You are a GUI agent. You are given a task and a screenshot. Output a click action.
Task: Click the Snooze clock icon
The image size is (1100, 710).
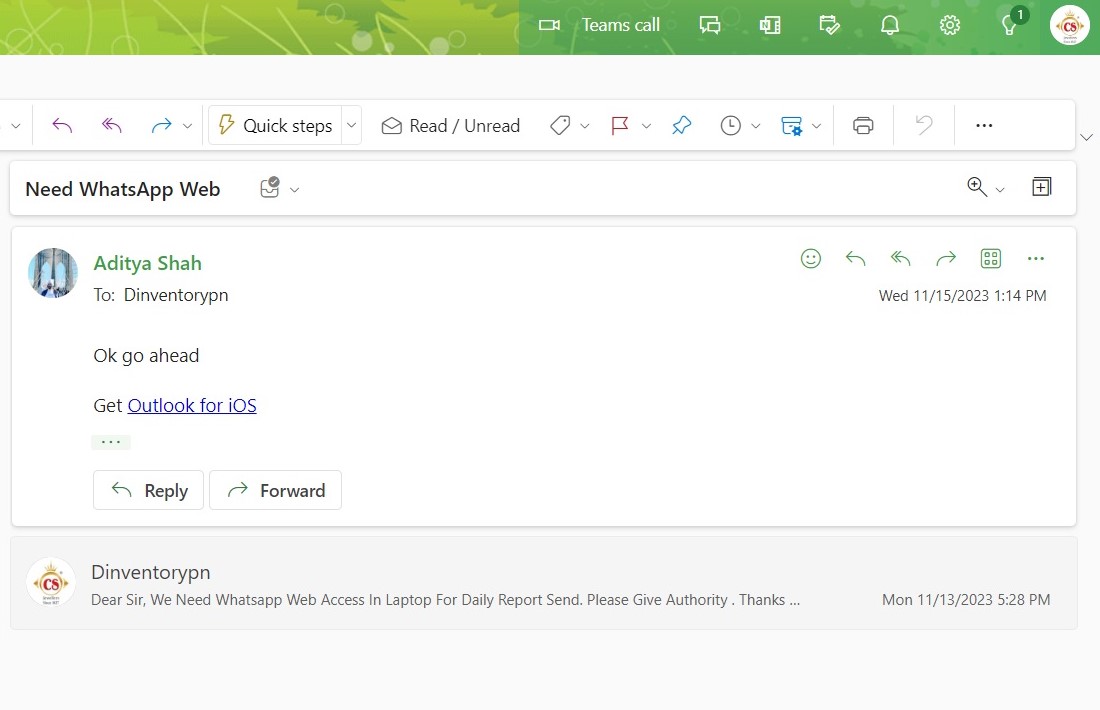[x=730, y=126]
